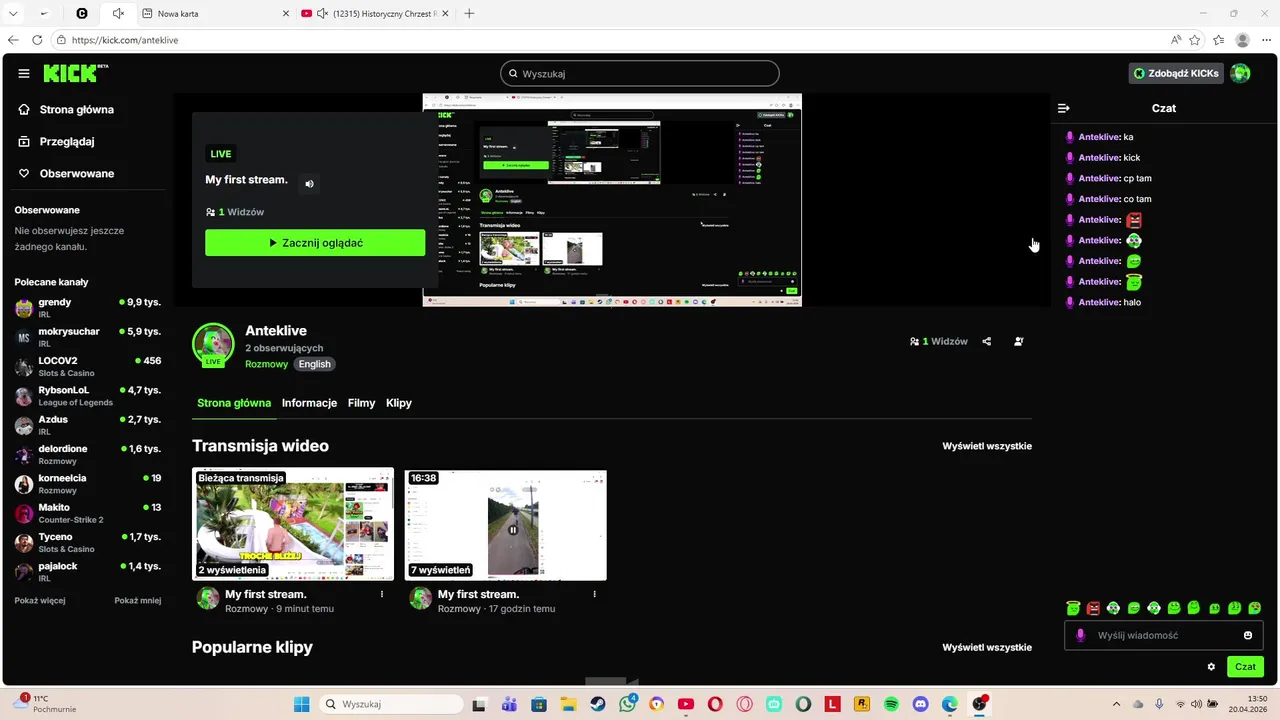
Task: Open Spotify from the taskbar
Action: [892, 704]
